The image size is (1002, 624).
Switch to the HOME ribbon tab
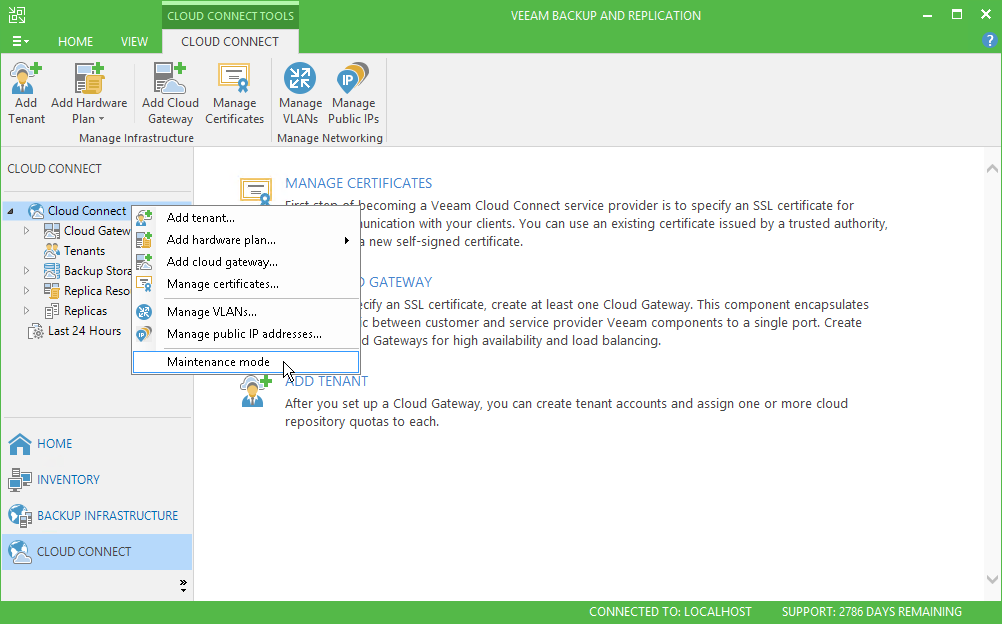pos(75,42)
